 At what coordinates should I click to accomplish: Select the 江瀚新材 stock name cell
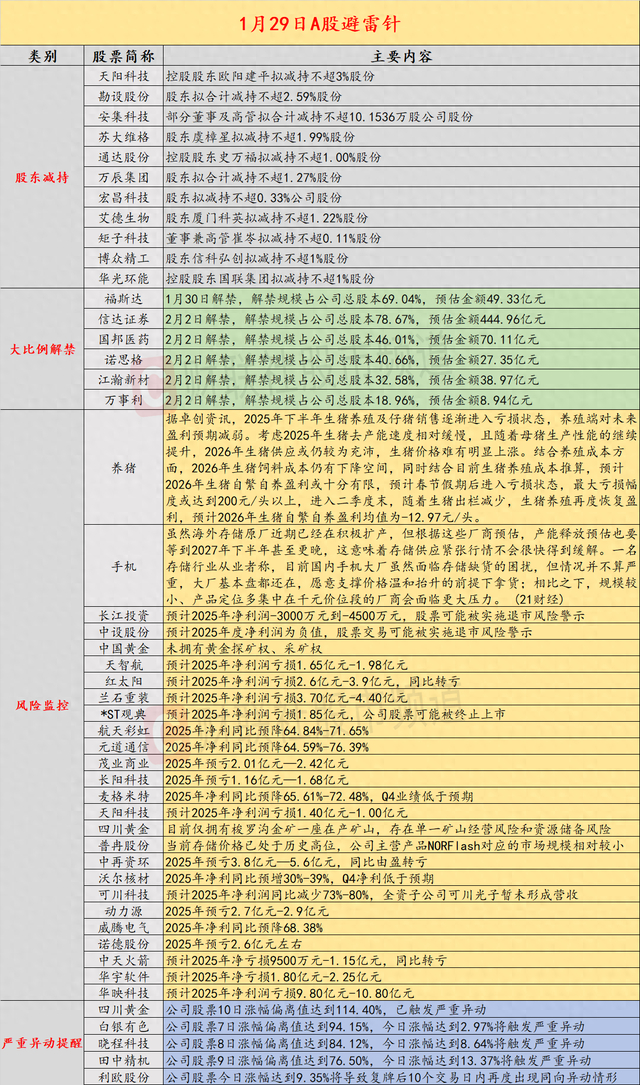(124, 379)
